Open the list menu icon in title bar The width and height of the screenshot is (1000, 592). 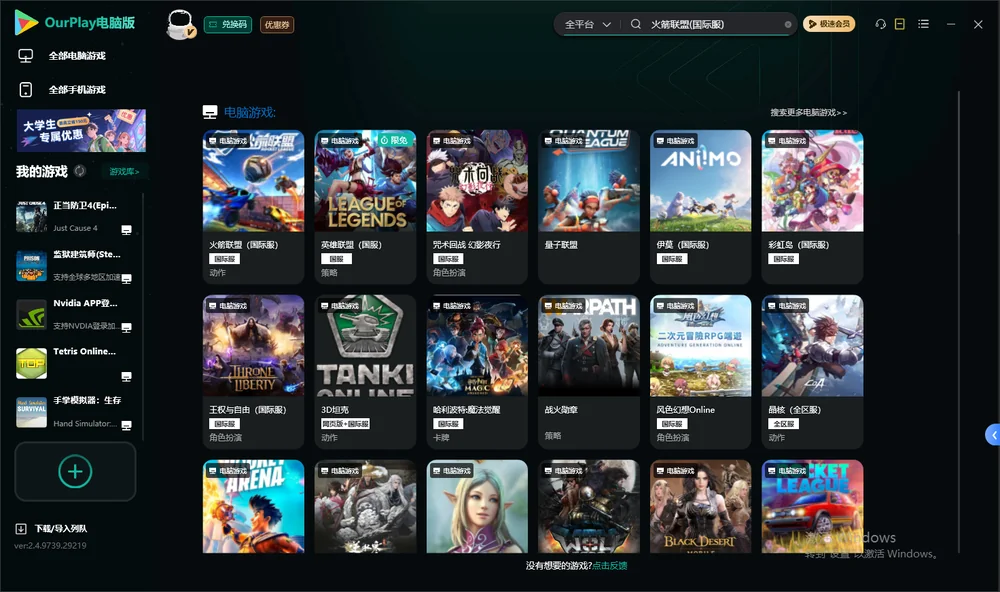pos(923,24)
